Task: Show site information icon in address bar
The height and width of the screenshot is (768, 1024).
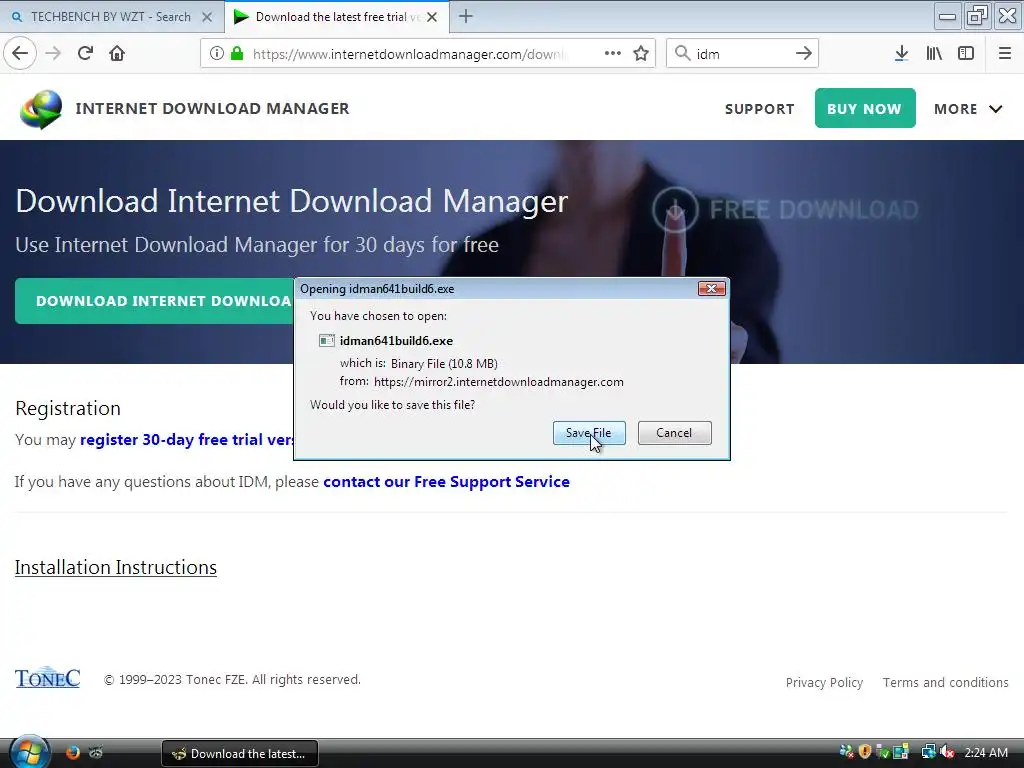Action: [216, 54]
